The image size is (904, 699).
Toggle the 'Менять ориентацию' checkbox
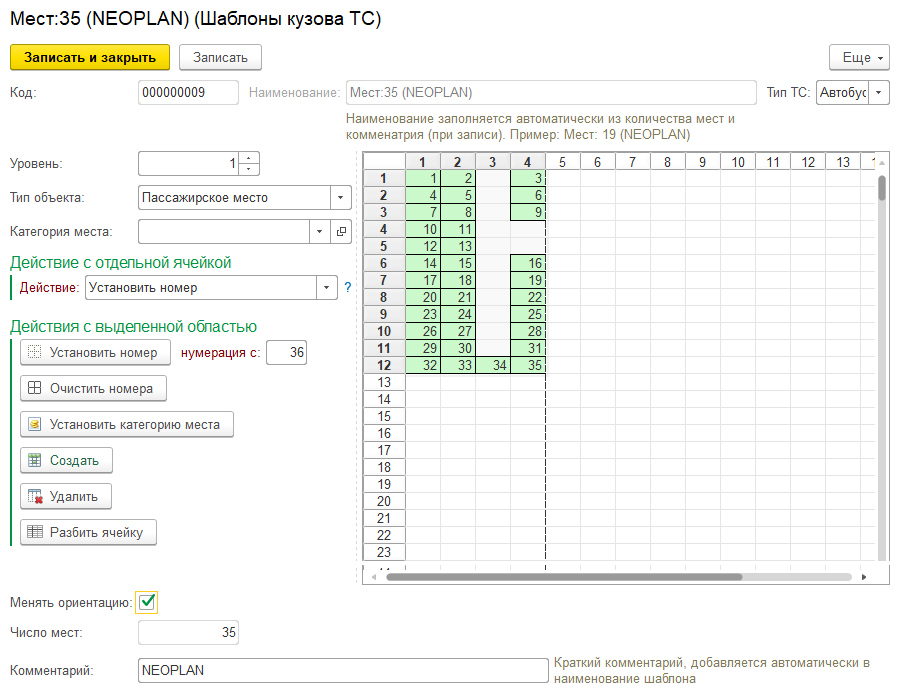tap(148, 602)
